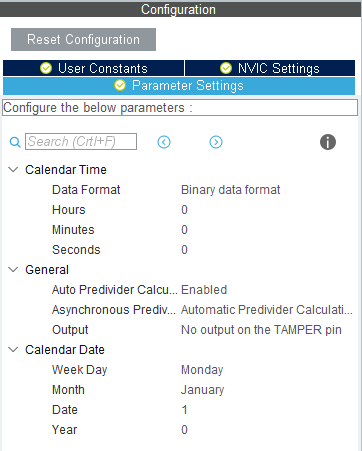Click the Reset Configuration button
362x451 pixels.
pyautogui.click(x=83, y=40)
